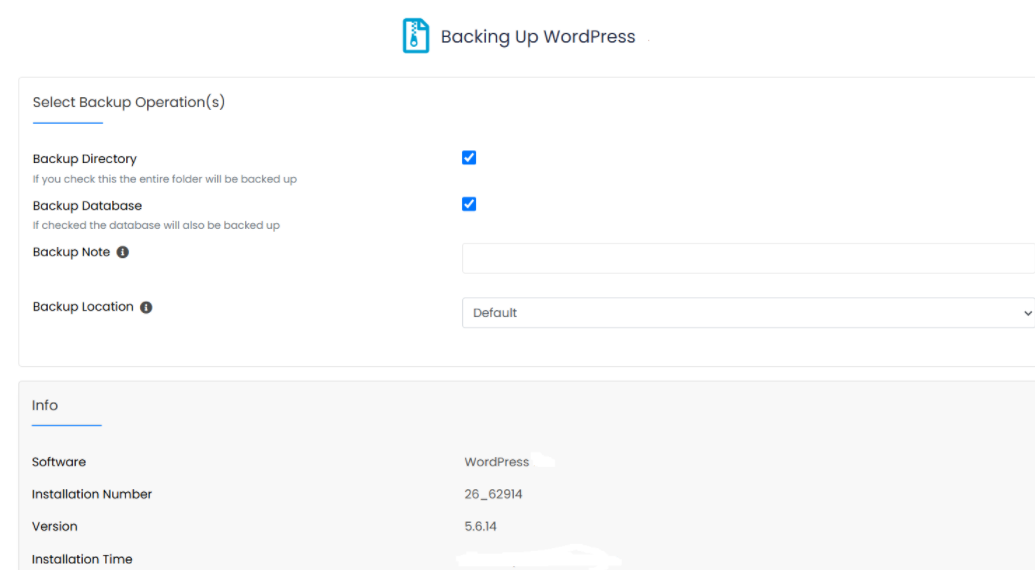The width and height of the screenshot is (1035, 570).
Task: Click the Backup Location label
Action: (x=83, y=307)
